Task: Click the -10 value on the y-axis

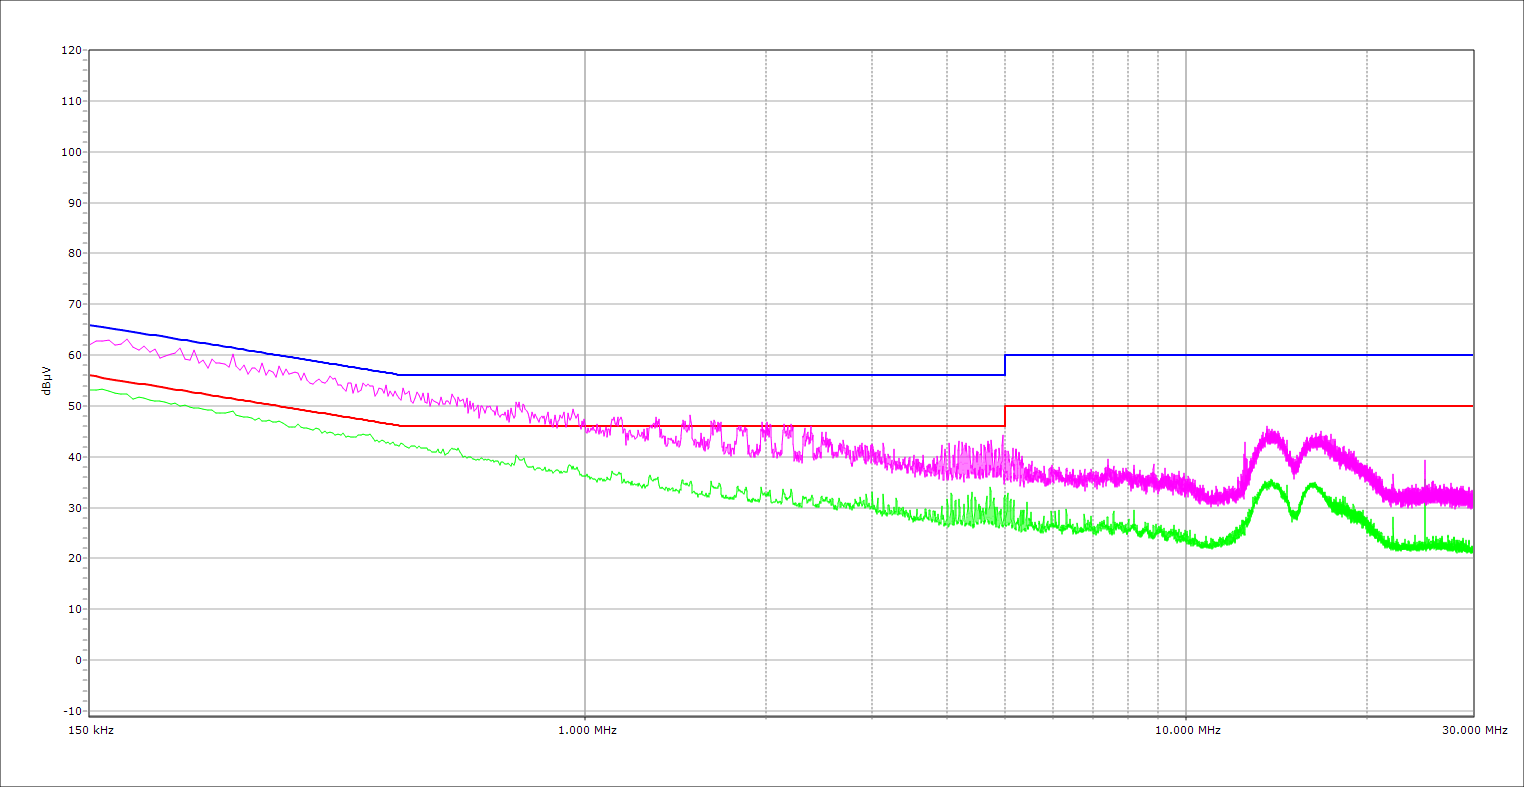Action: (x=71, y=711)
